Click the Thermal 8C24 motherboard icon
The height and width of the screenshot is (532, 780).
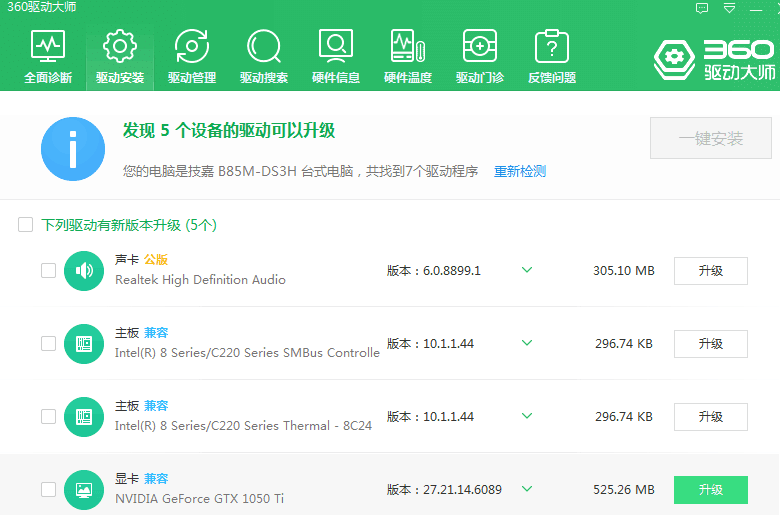point(84,417)
